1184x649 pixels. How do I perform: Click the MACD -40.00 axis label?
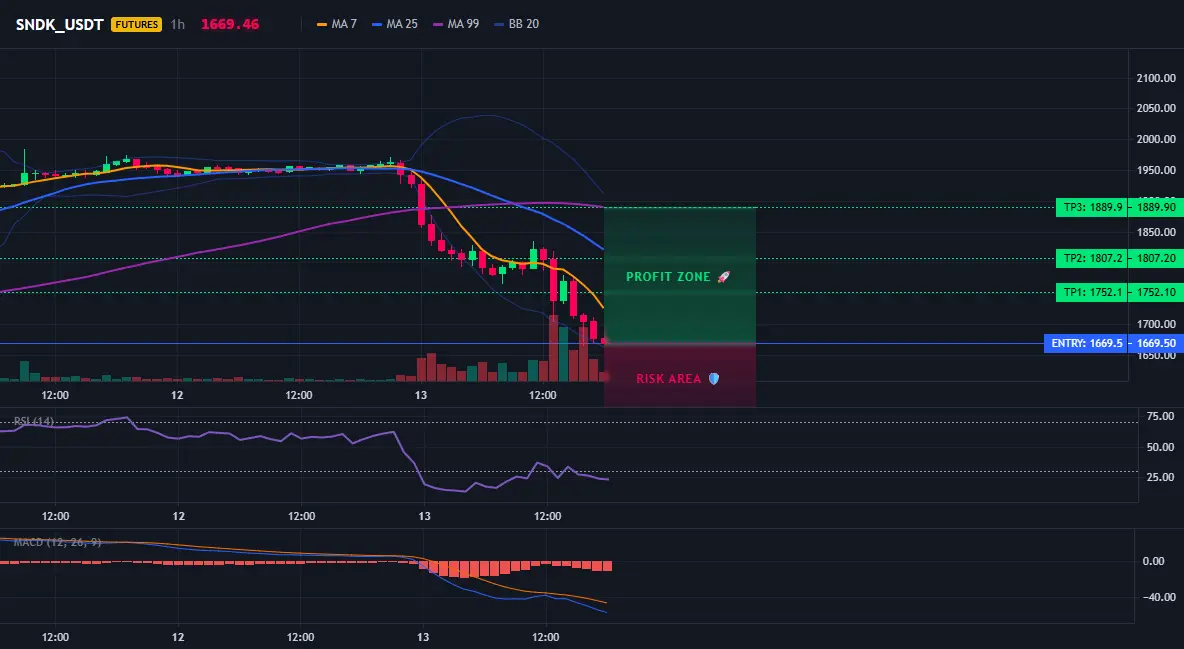[1158, 598]
